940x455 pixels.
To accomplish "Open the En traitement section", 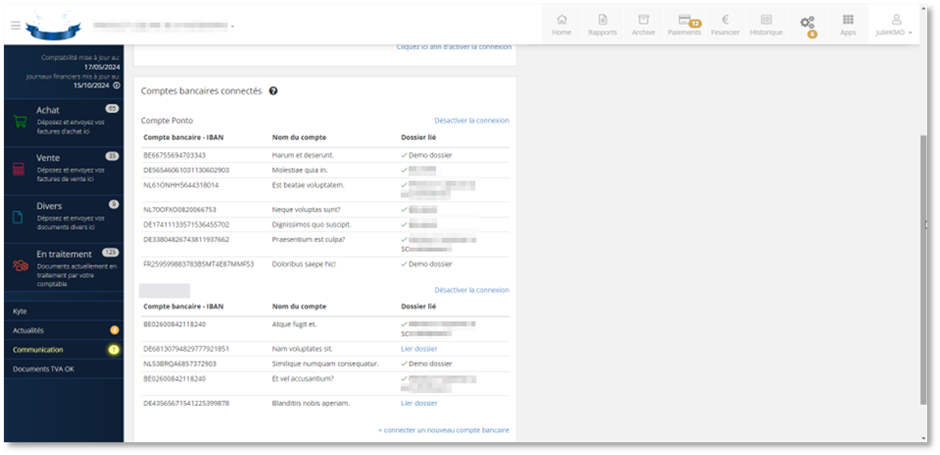I will [64, 267].
